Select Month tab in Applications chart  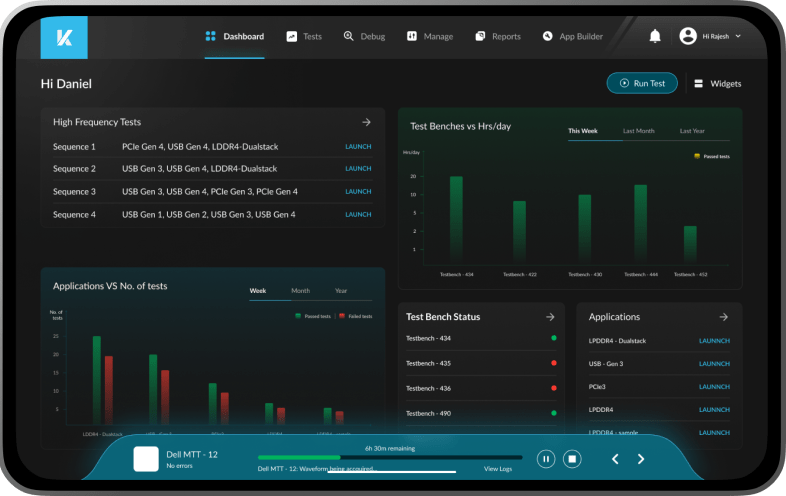pyautogui.click(x=301, y=291)
